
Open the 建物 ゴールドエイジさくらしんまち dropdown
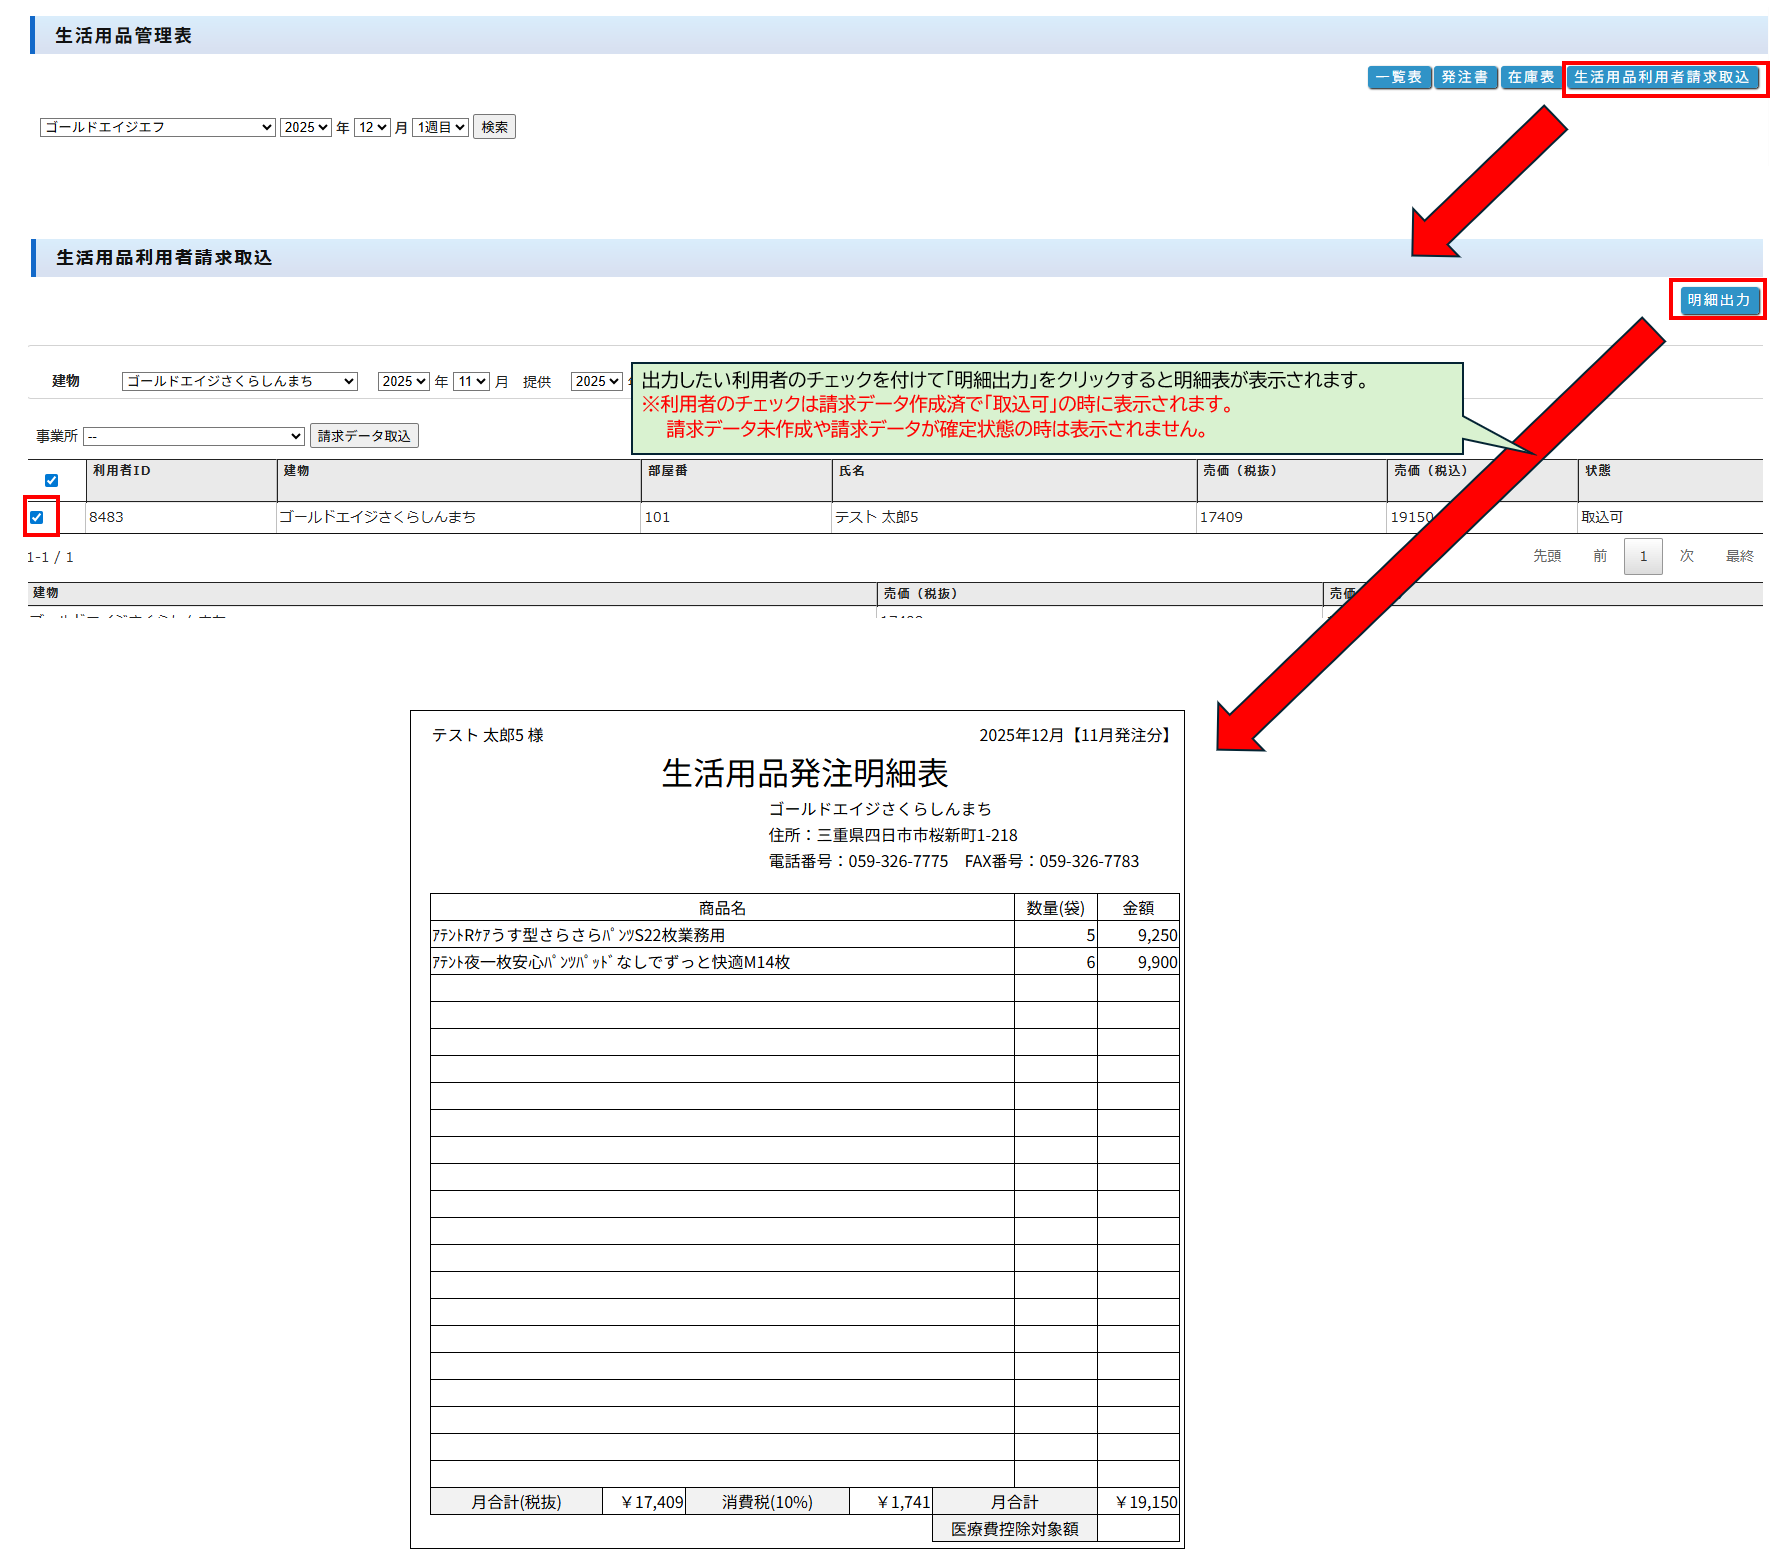point(239,381)
